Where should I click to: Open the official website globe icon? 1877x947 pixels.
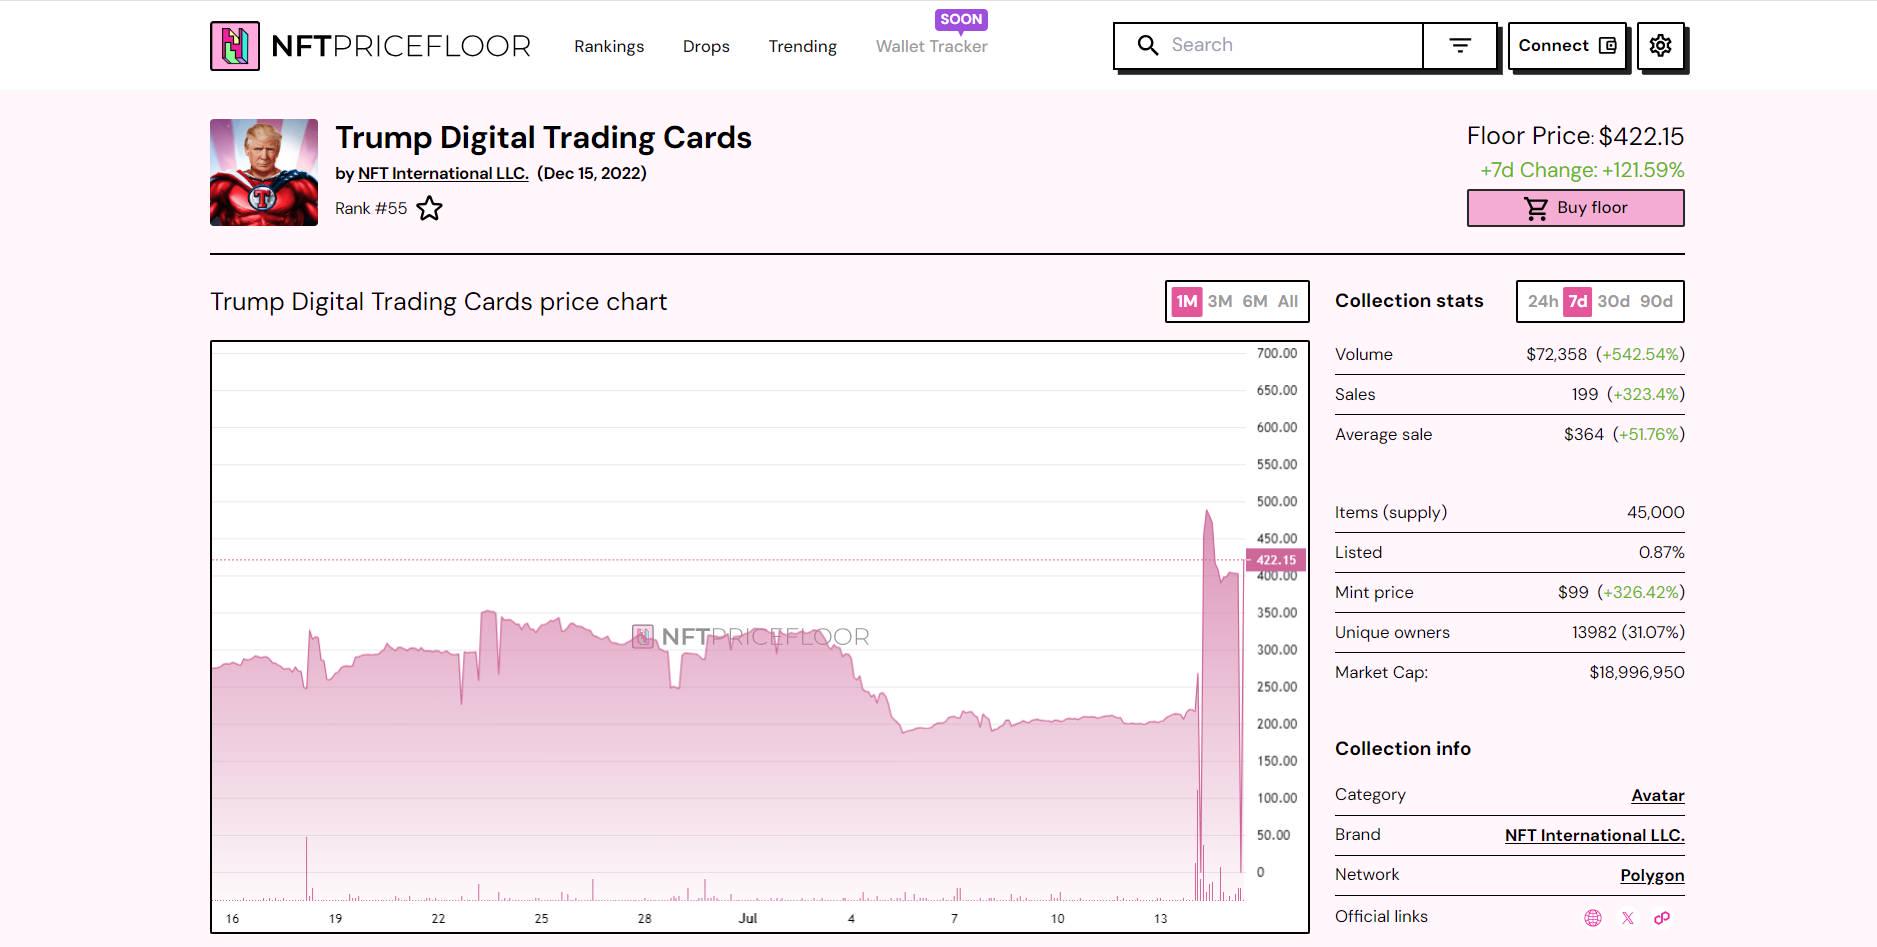click(1593, 918)
